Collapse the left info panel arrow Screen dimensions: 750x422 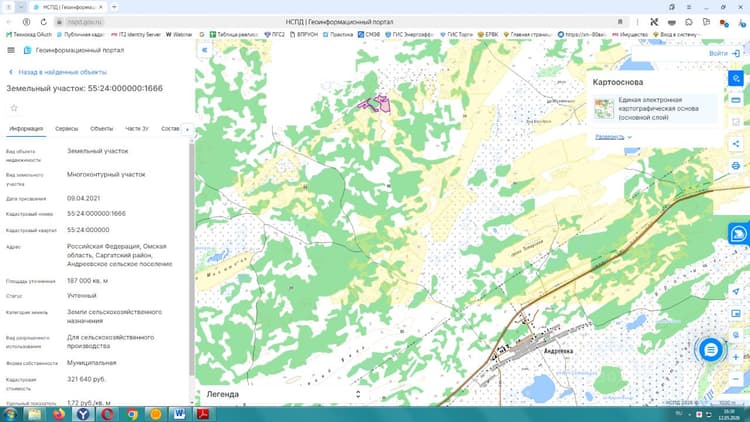coord(205,50)
